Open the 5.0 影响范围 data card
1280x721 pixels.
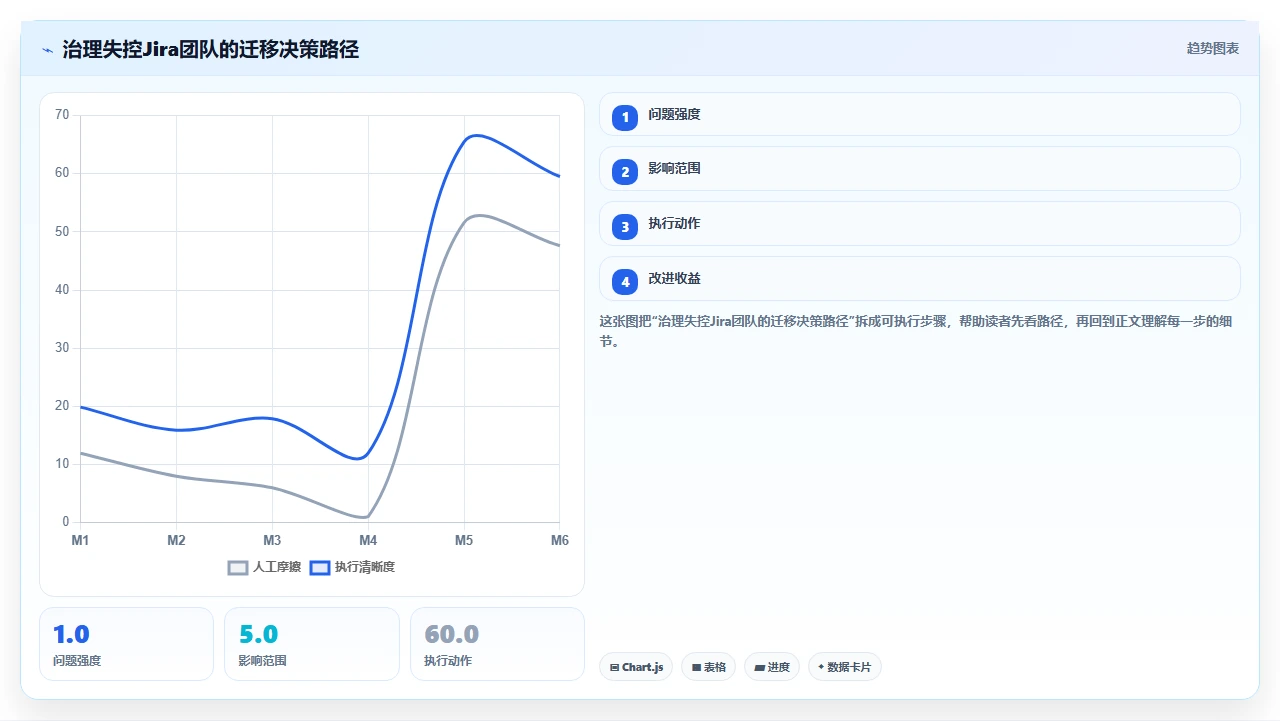point(312,644)
